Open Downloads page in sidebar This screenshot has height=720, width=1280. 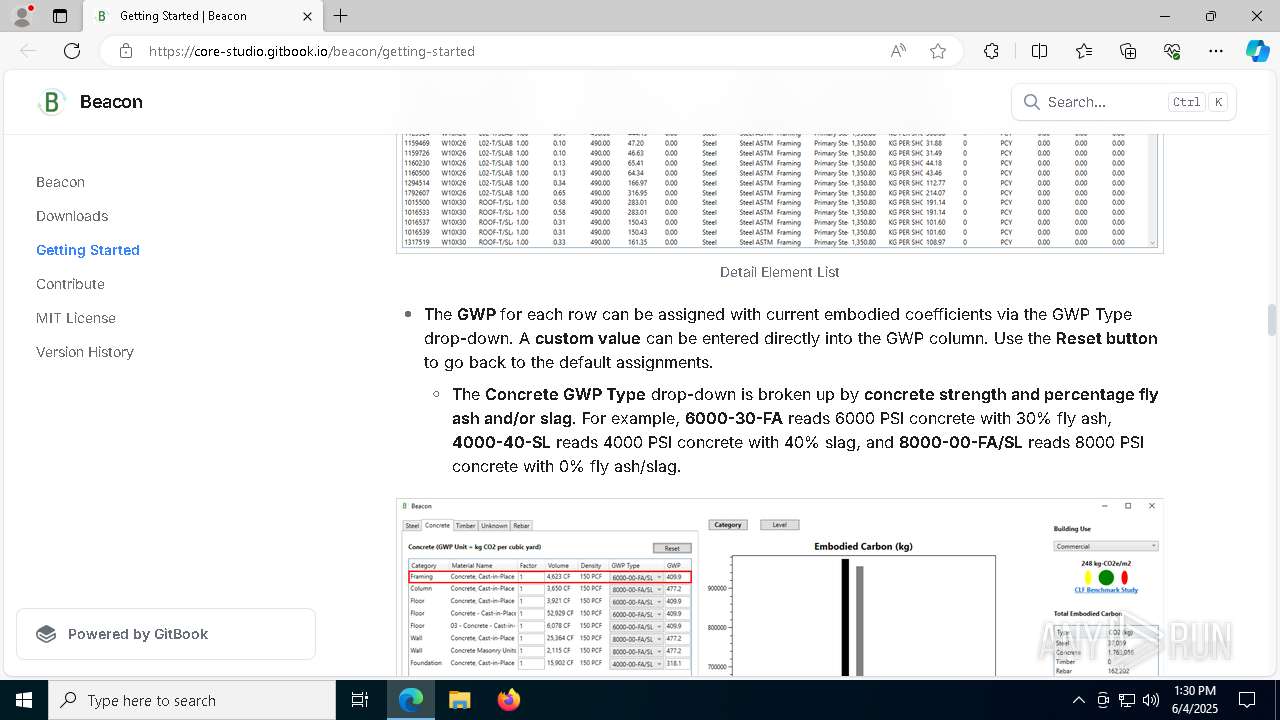(72, 216)
